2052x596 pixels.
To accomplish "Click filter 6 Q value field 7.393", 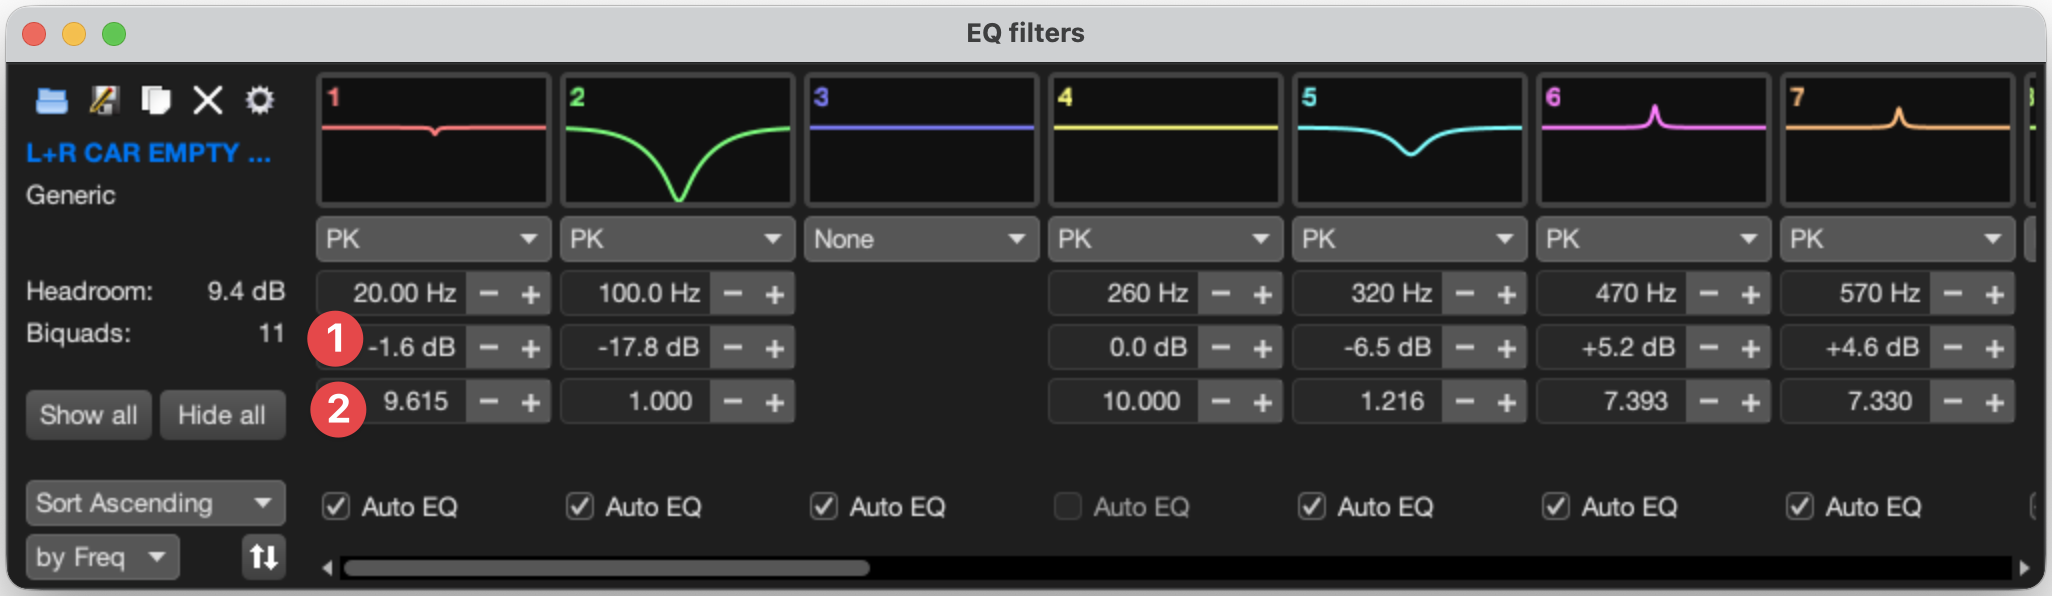I will coord(1612,402).
